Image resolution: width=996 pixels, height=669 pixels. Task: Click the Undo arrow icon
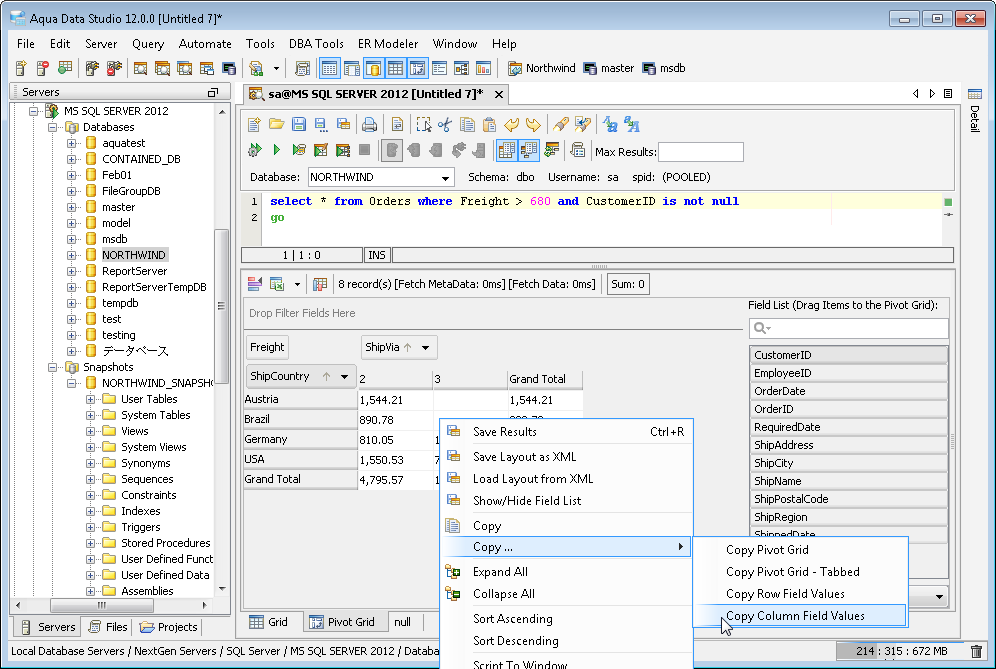512,125
